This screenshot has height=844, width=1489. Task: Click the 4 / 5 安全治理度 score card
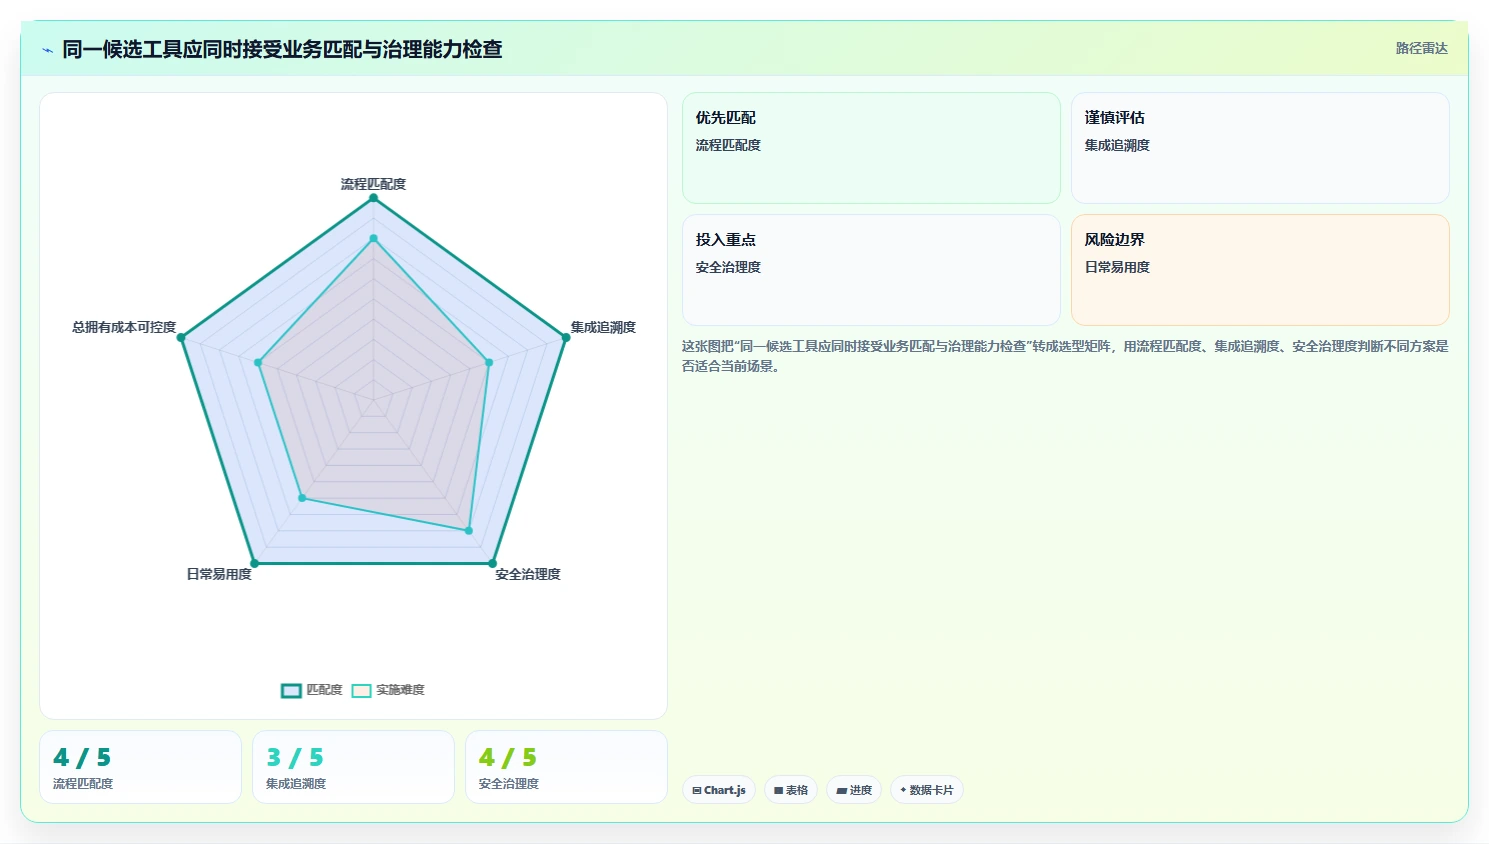tap(566, 767)
